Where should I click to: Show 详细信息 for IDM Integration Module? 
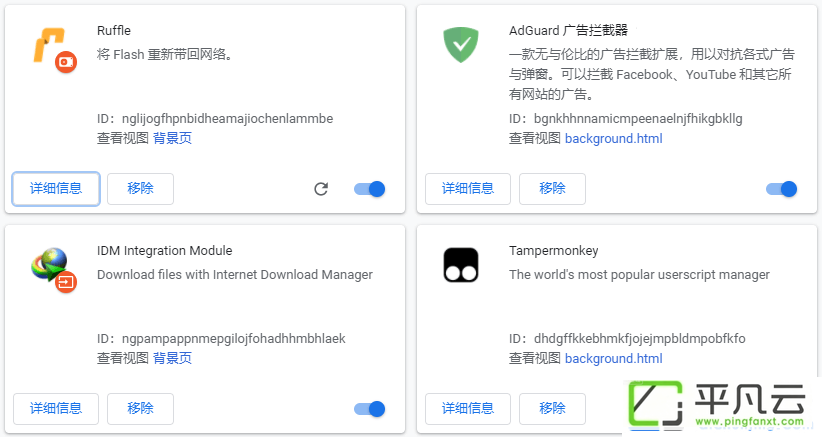[x=56, y=409]
